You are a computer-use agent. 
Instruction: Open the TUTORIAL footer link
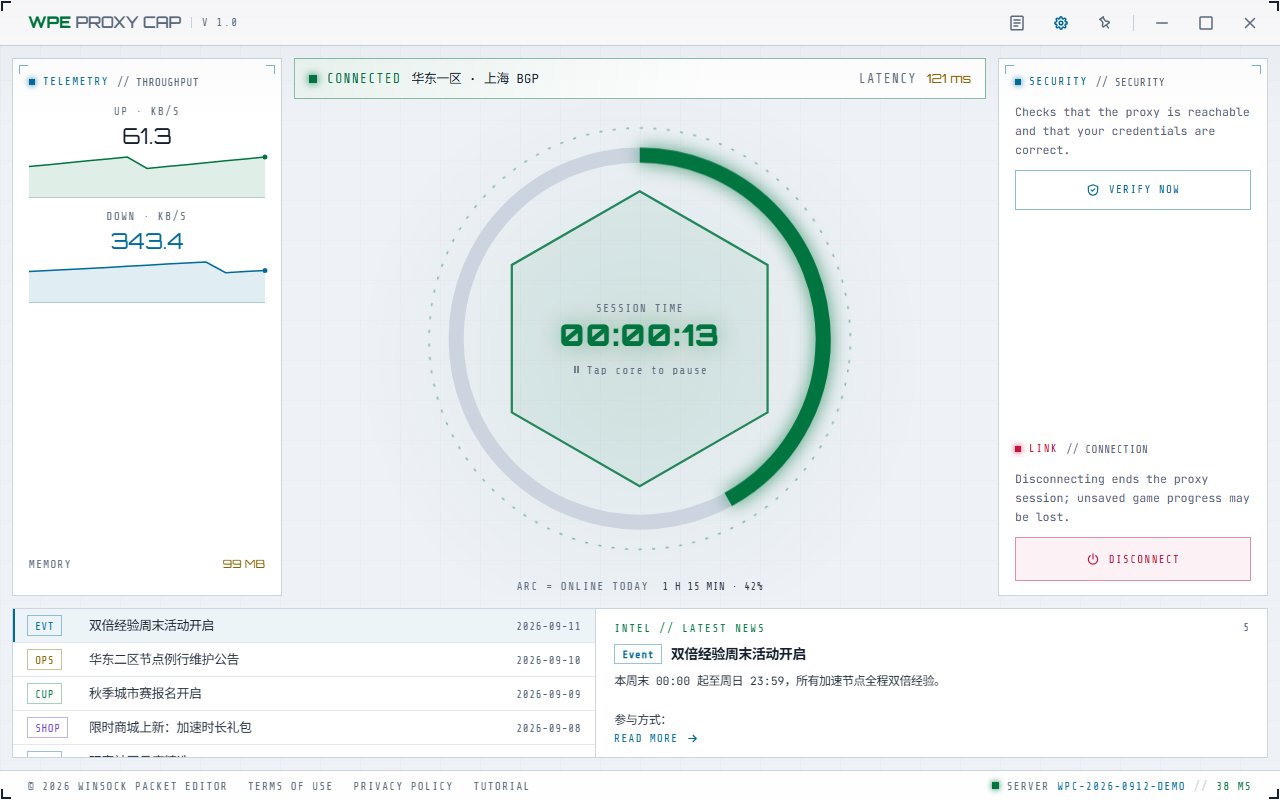click(x=501, y=786)
